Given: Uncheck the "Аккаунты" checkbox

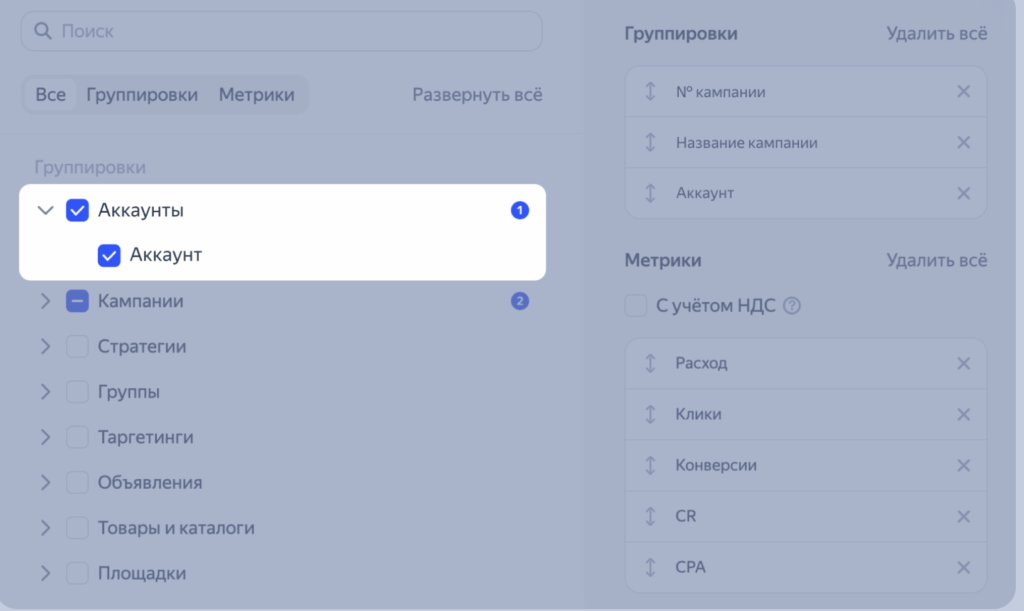Looking at the screenshot, I should pos(77,210).
